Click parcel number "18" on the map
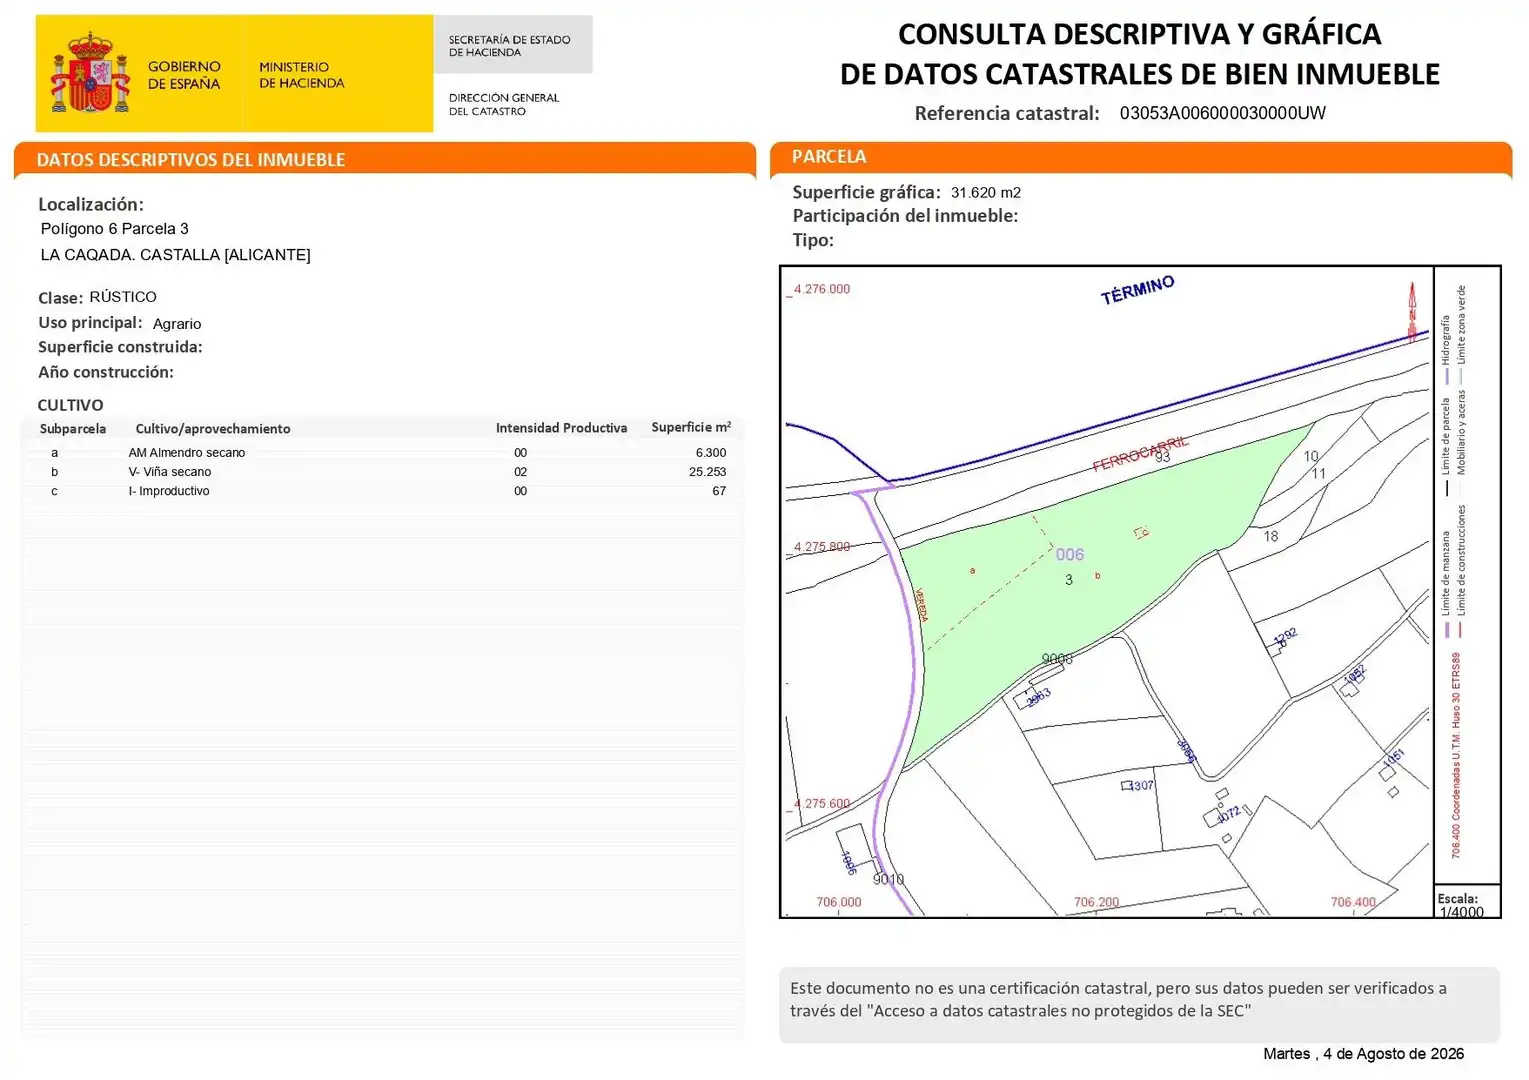The height and width of the screenshot is (1080, 1529). tap(1270, 536)
